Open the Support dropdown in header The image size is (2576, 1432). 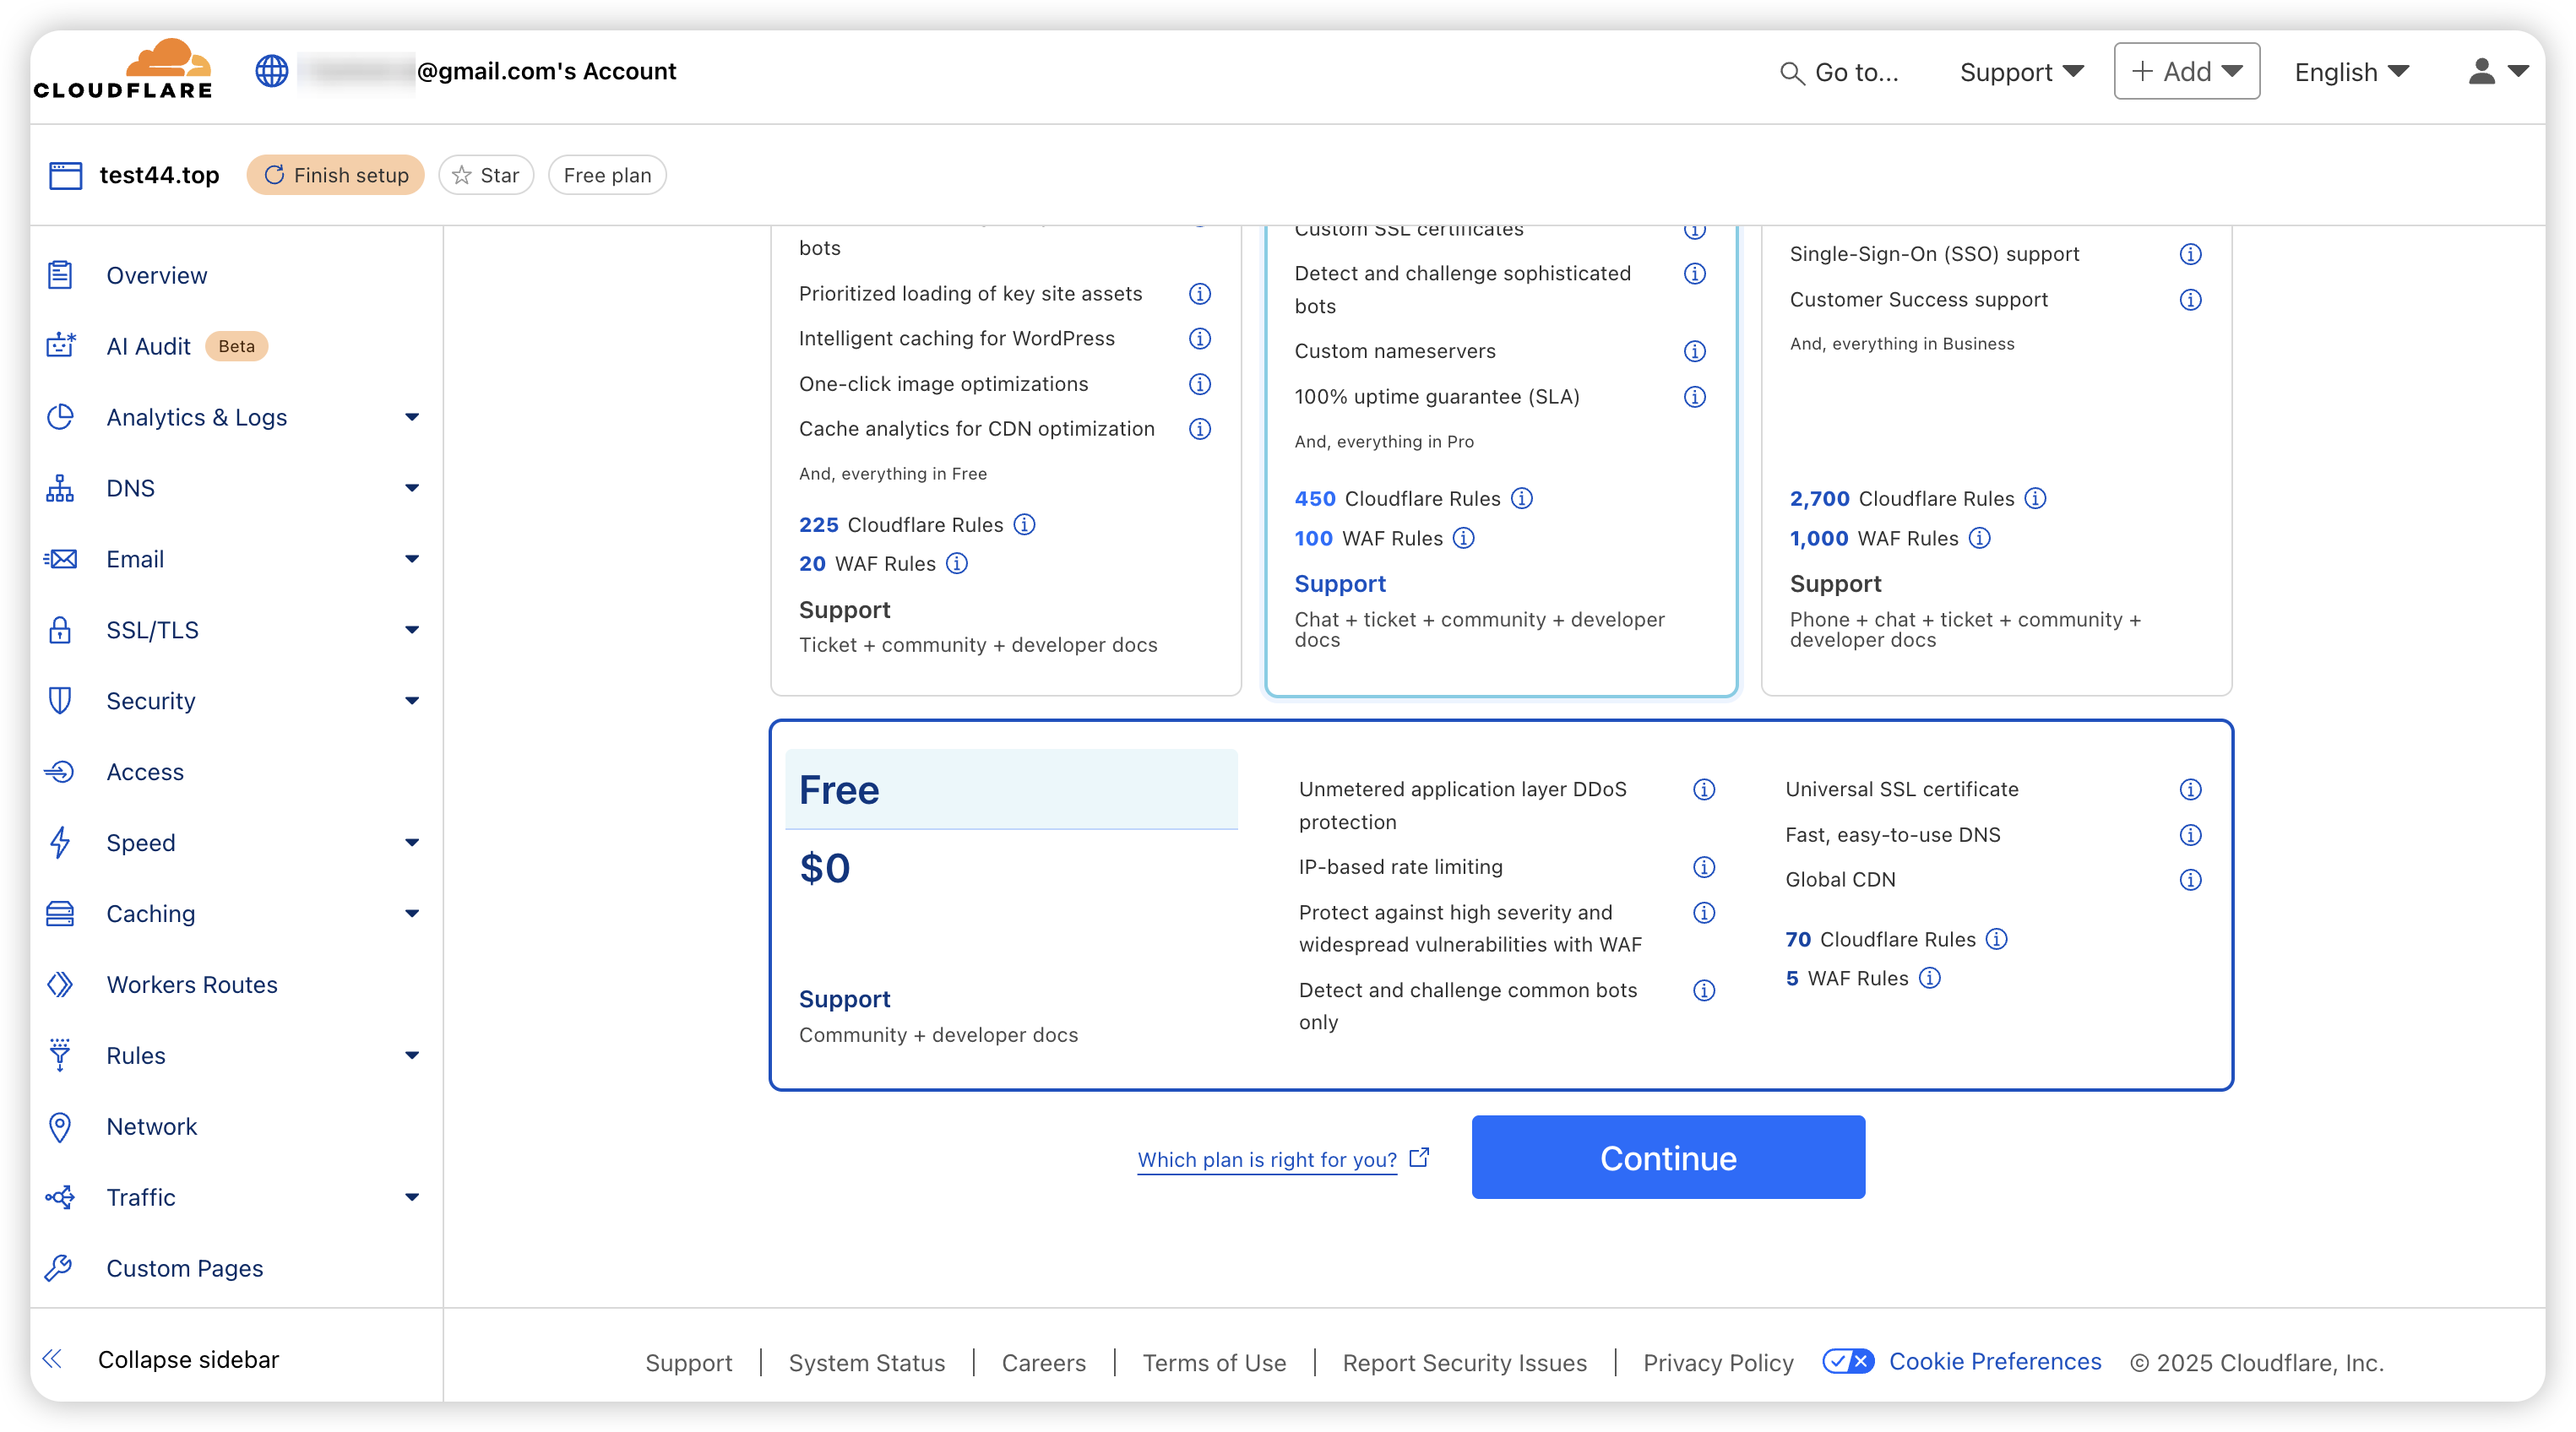(2021, 72)
